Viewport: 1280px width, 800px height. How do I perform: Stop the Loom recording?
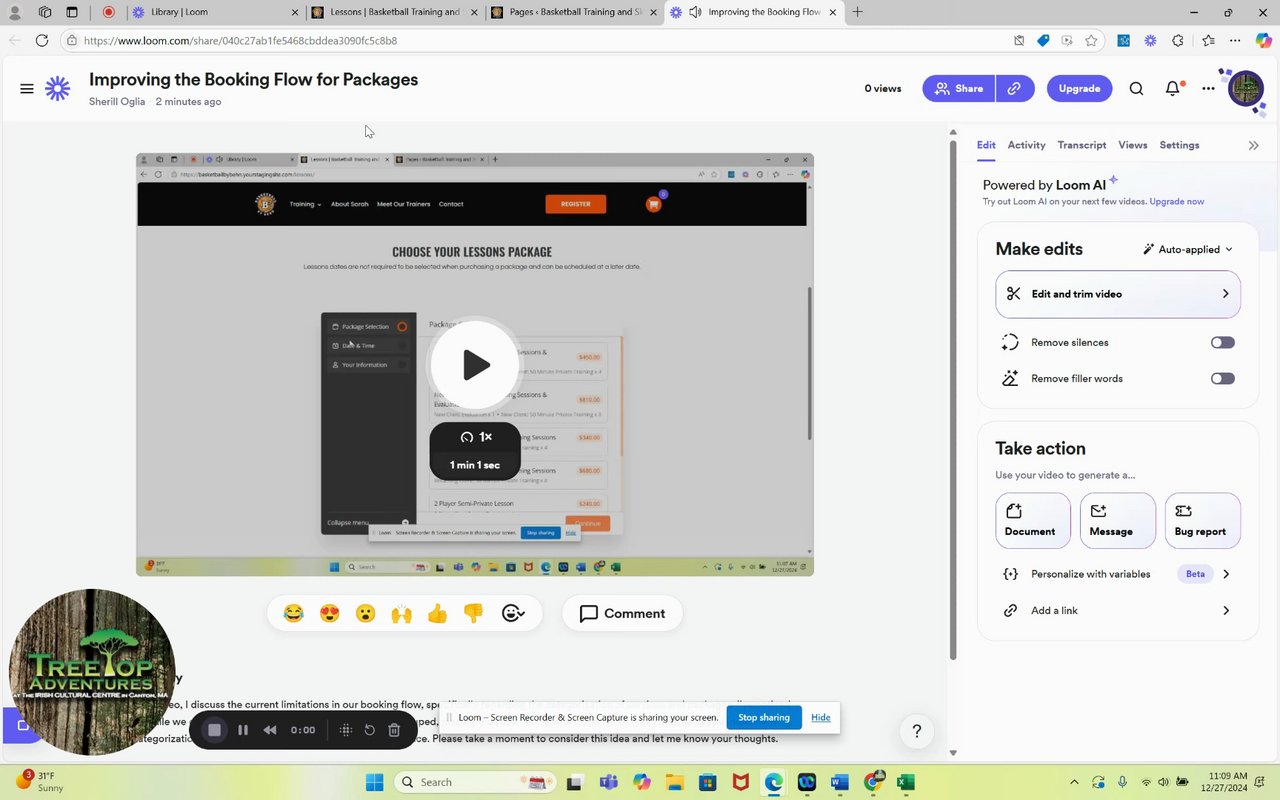click(x=214, y=730)
